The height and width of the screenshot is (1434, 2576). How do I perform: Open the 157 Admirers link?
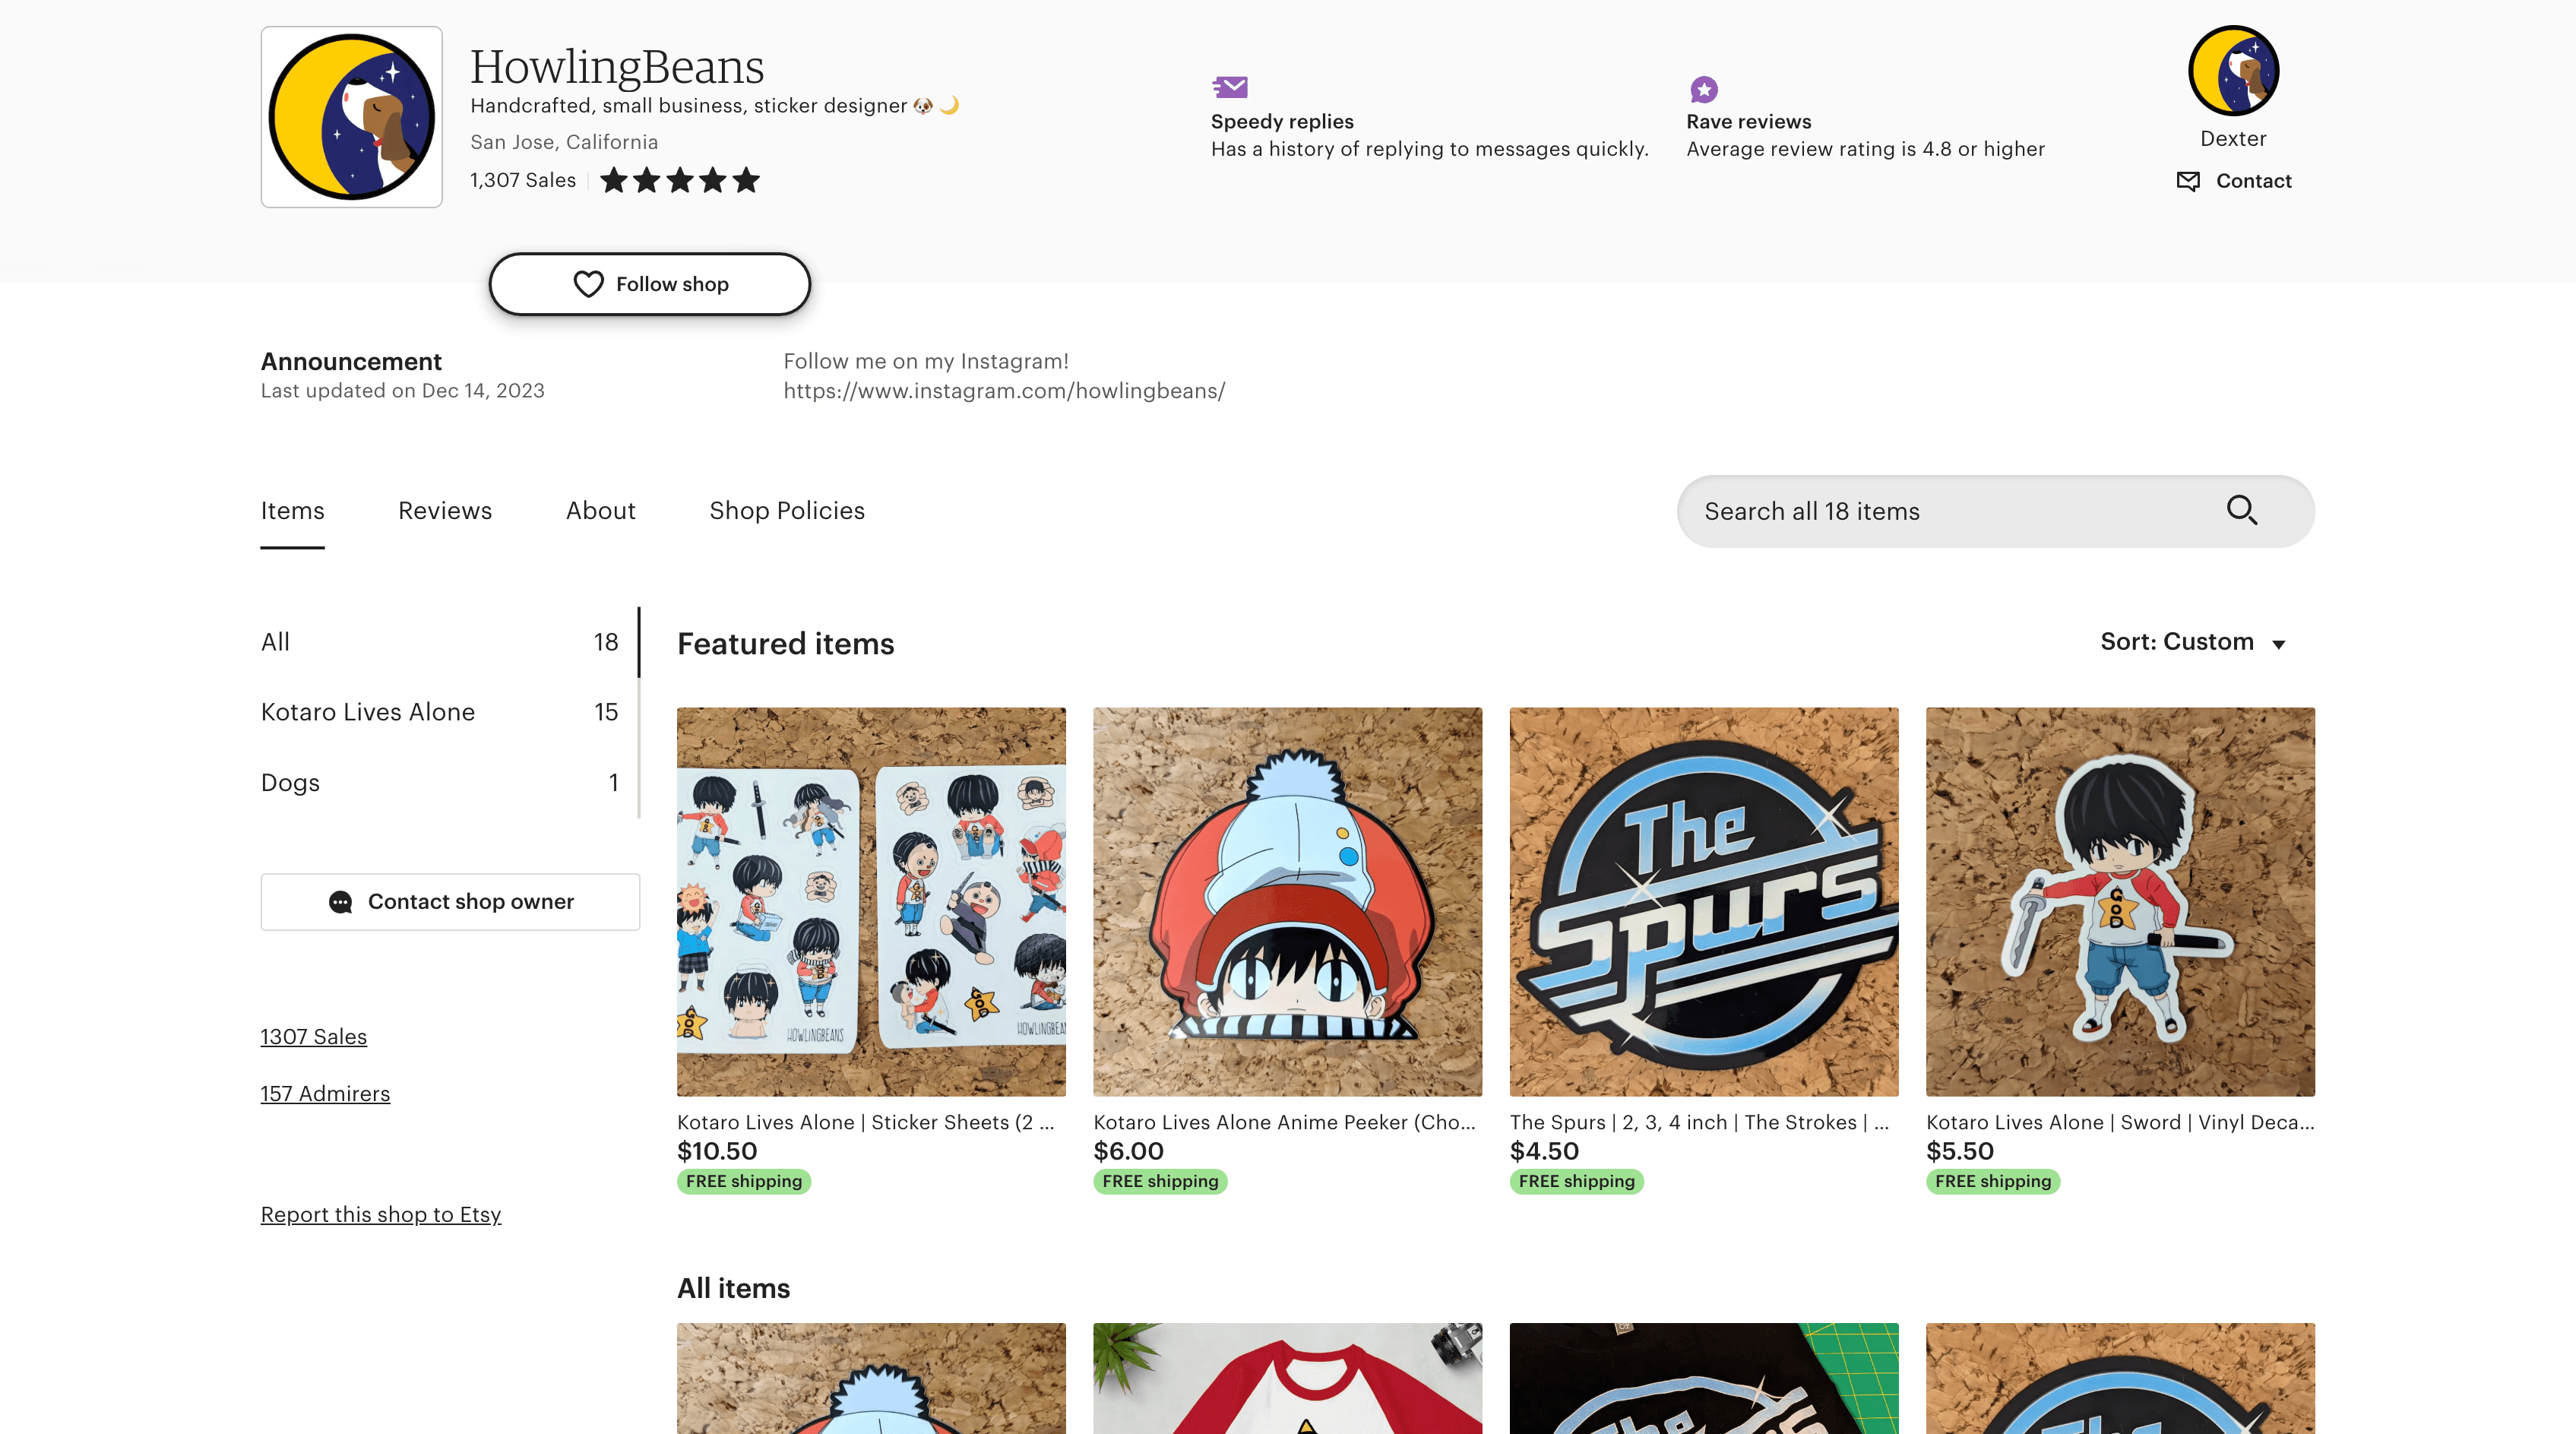pos(325,1094)
